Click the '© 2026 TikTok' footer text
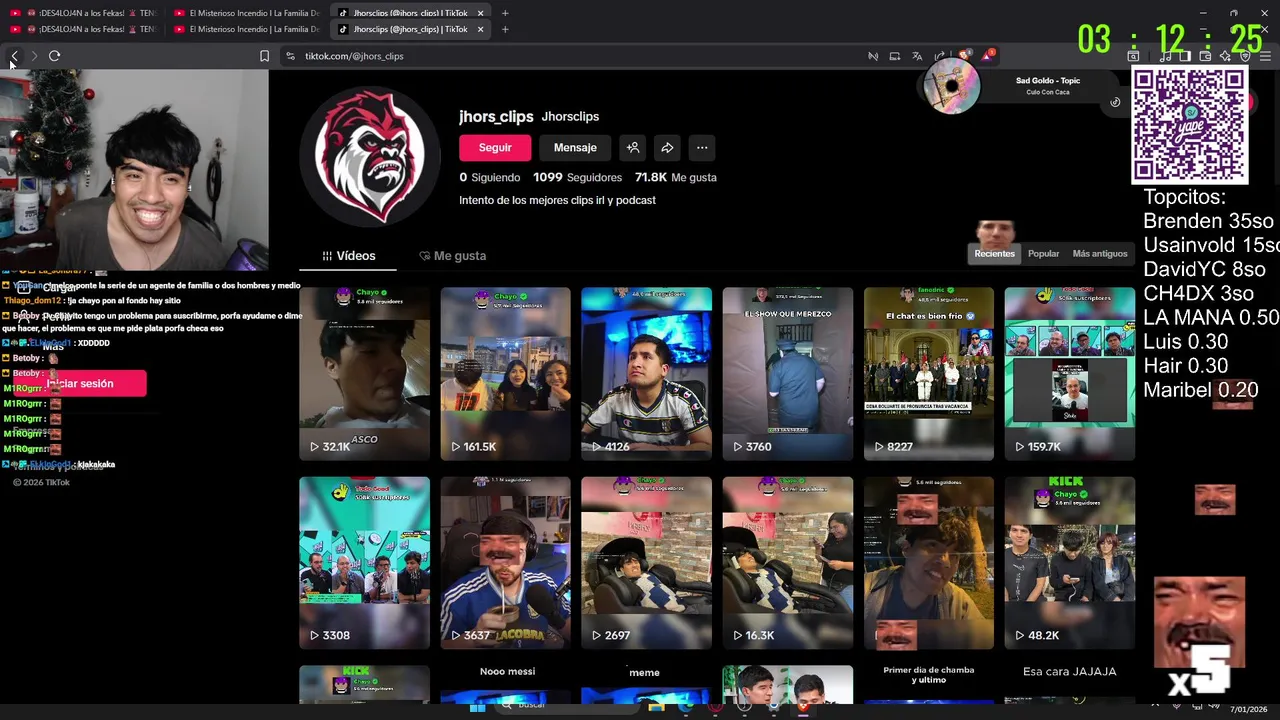 41,482
